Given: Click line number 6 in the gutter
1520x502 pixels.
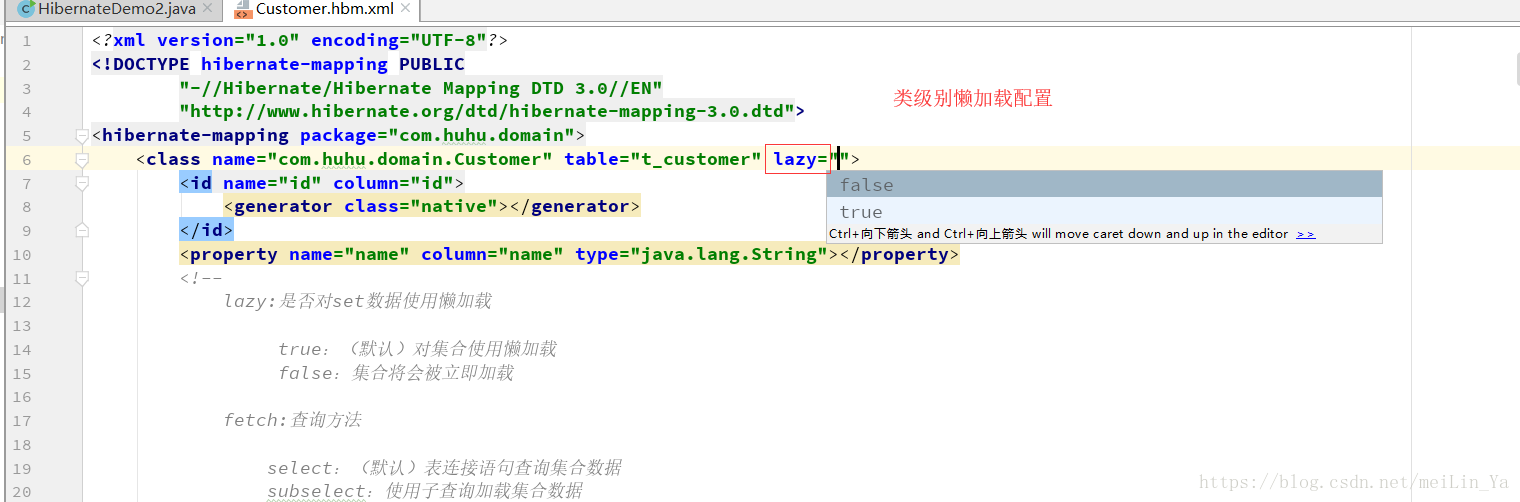Looking at the screenshot, I should coord(26,159).
